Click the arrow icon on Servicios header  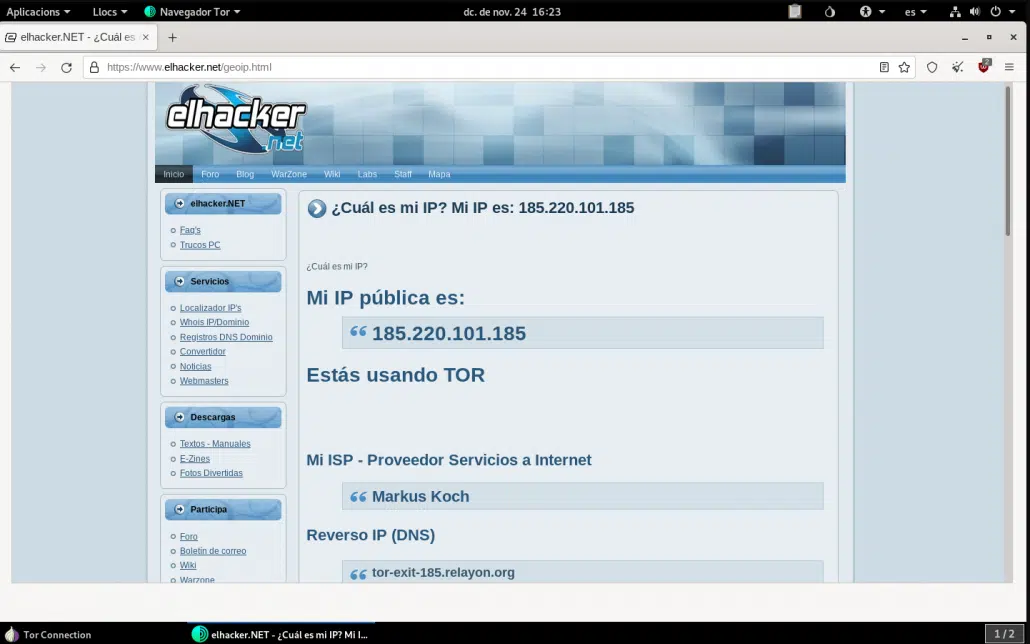(179, 281)
